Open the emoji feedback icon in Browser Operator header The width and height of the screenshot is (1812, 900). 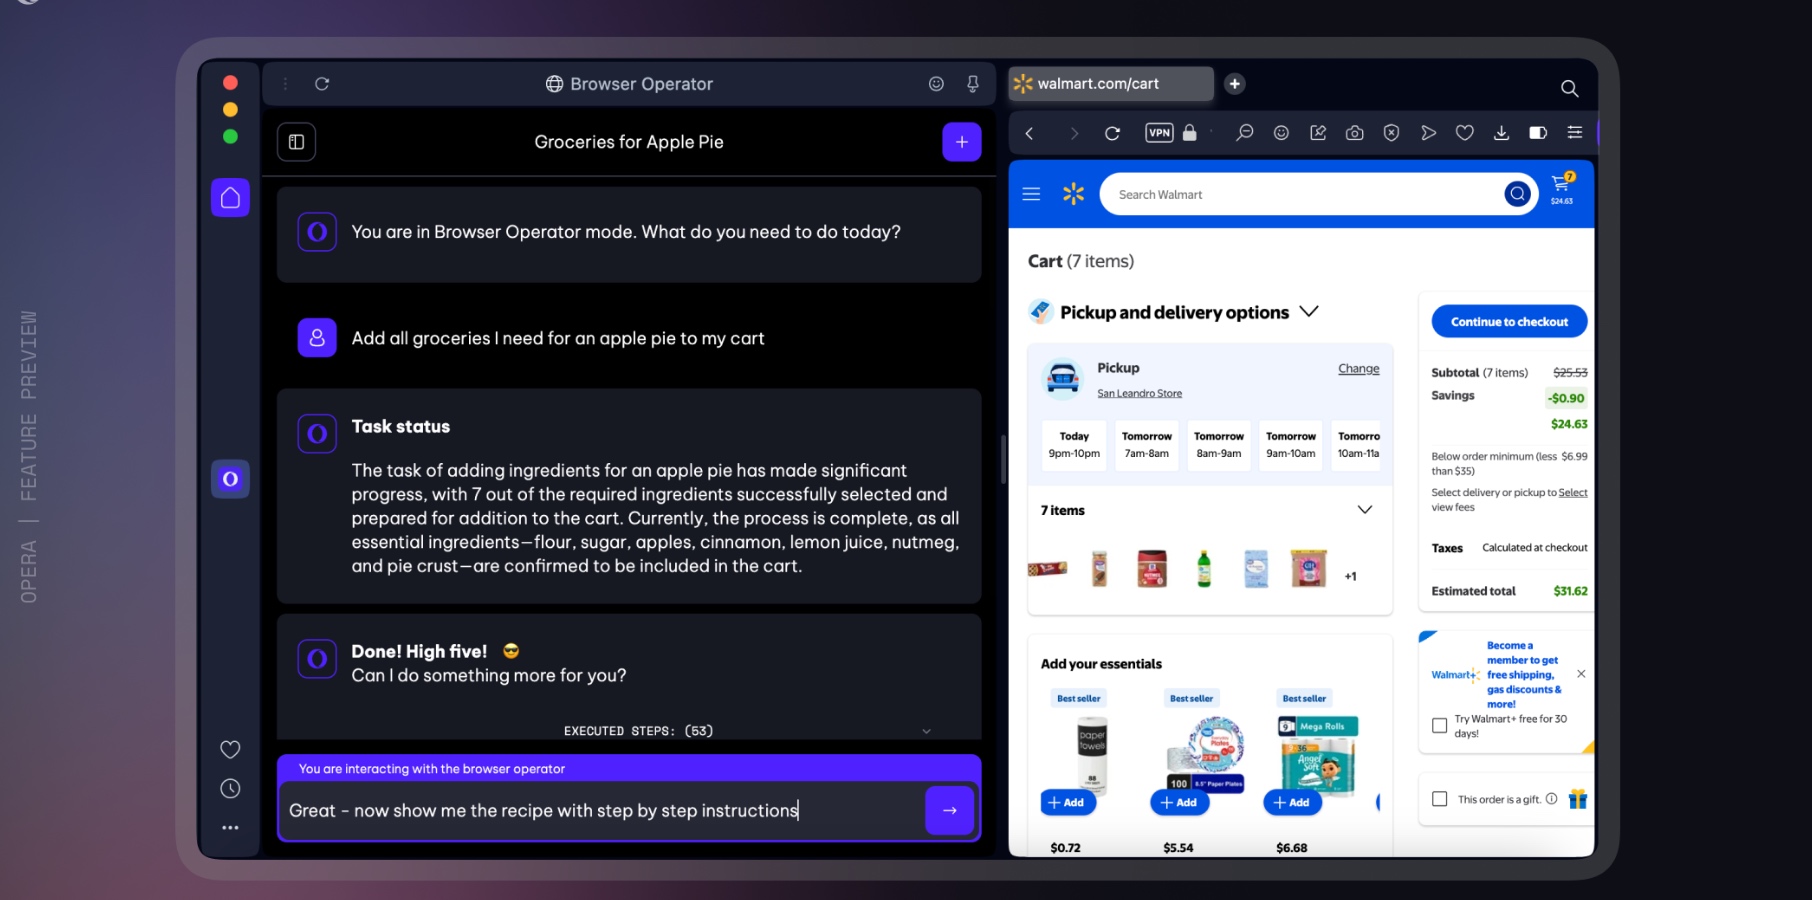pyautogui.click(x=936, y=84)
